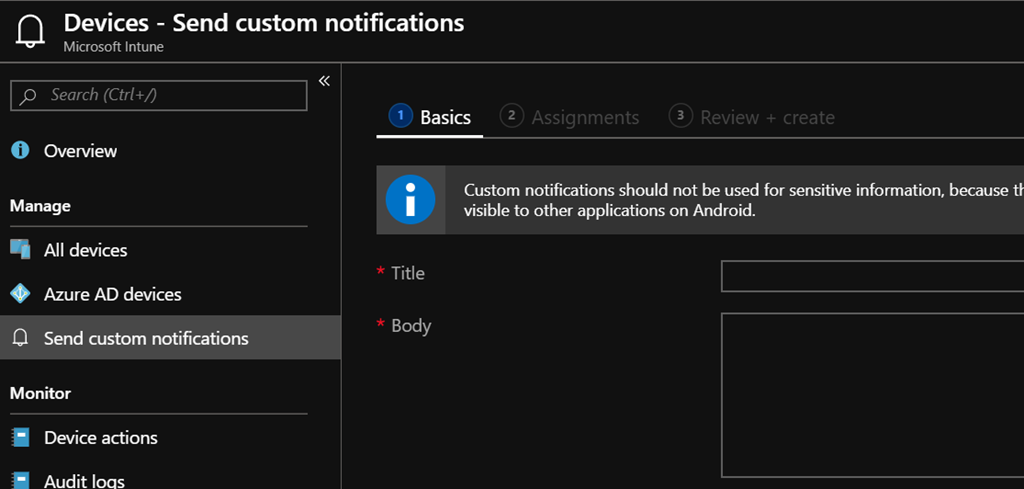Select the All devices menu label
This screenshot has height=489, width=1024.
85,250
